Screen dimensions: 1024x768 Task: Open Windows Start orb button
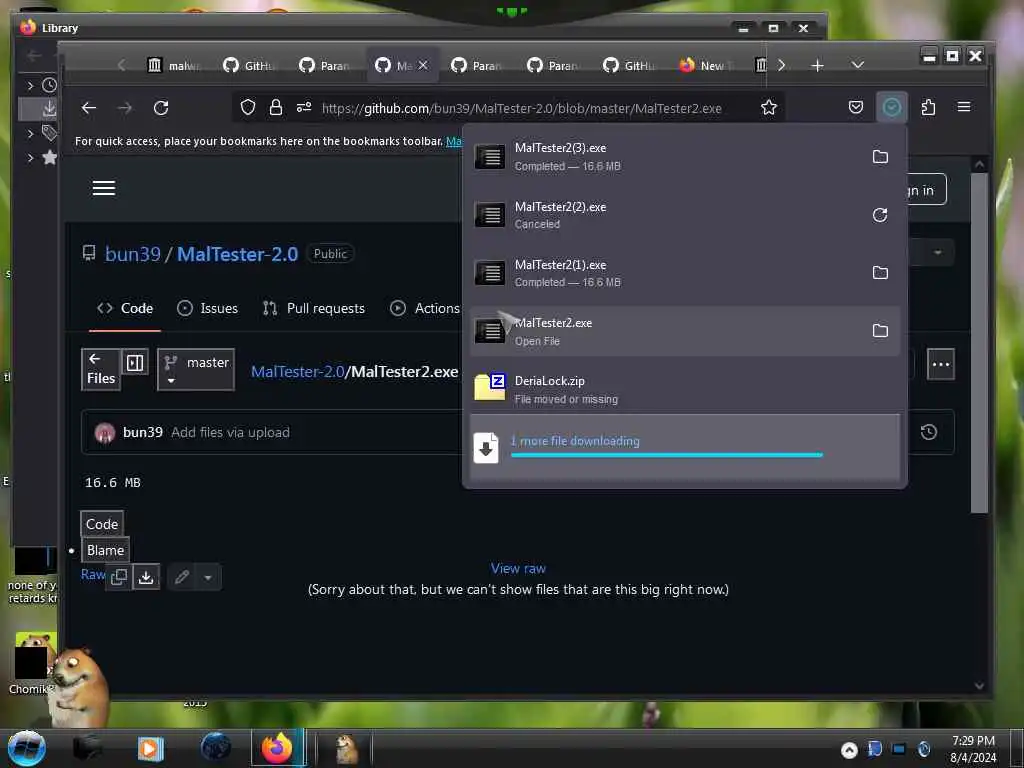(x=27, y=748)
